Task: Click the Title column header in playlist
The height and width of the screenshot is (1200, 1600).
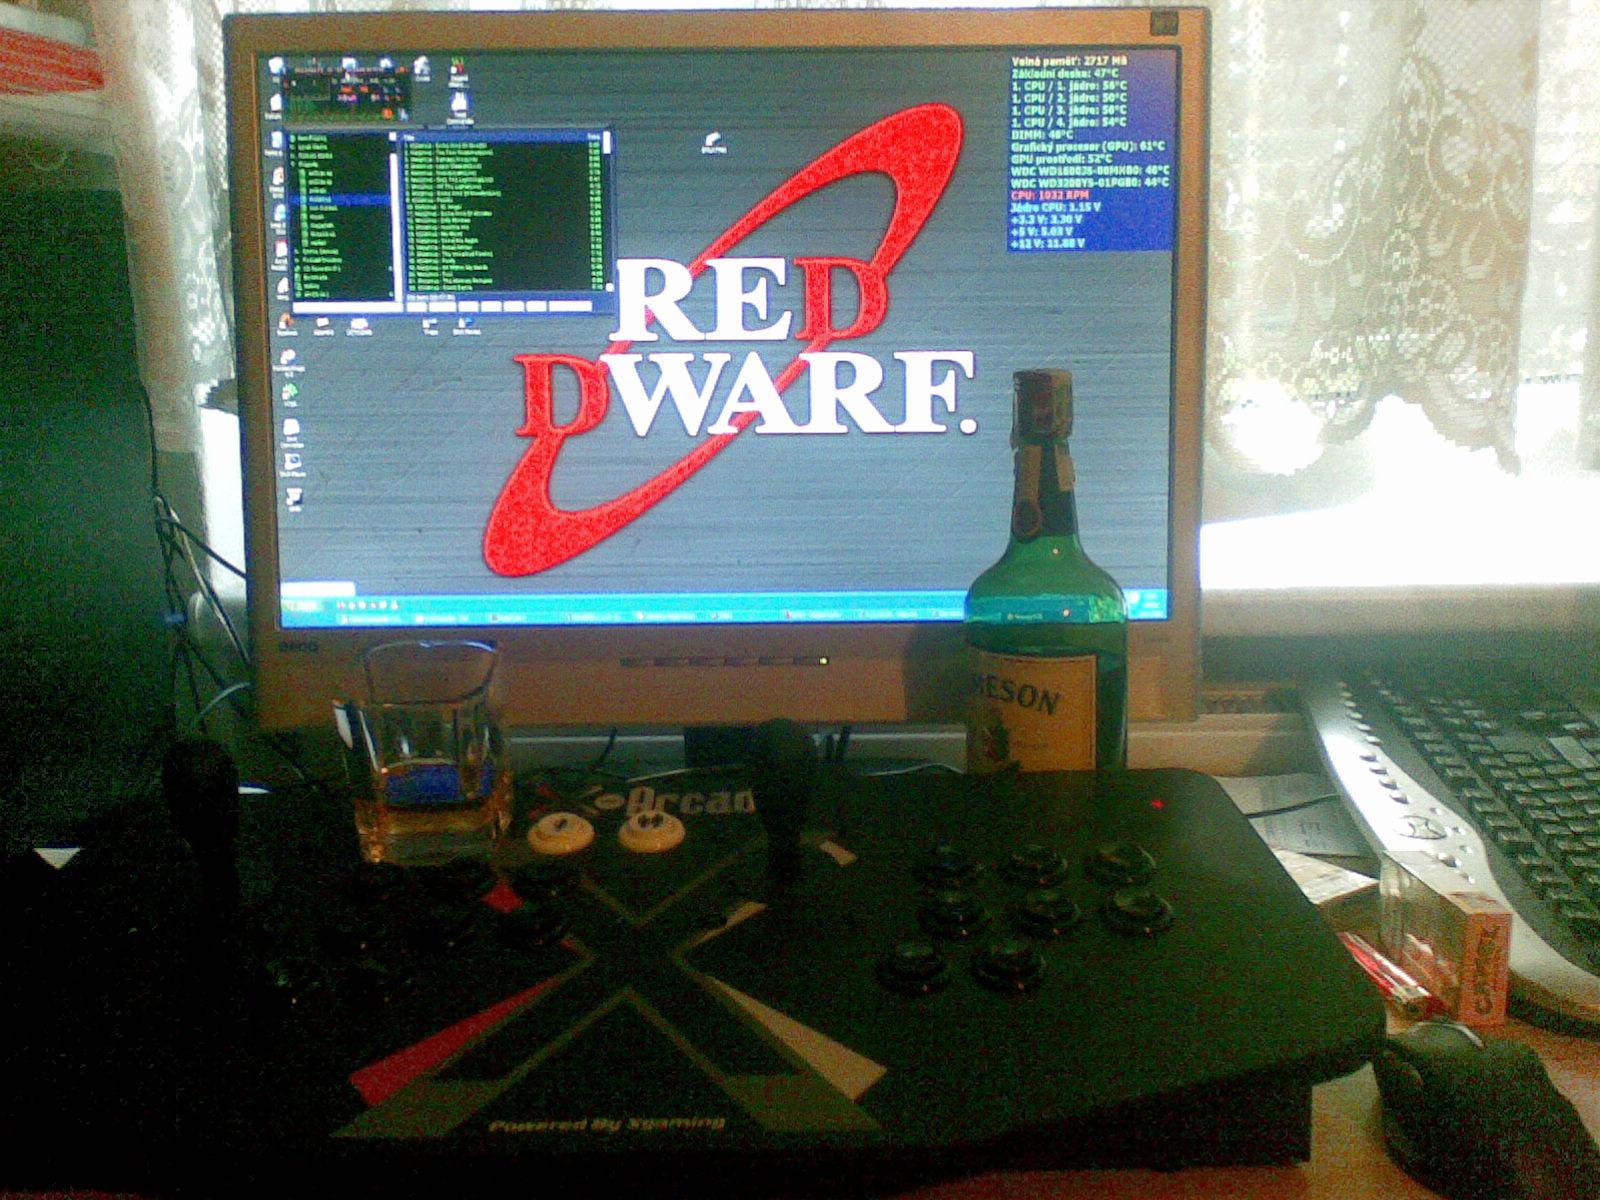Action: [410, 137]
